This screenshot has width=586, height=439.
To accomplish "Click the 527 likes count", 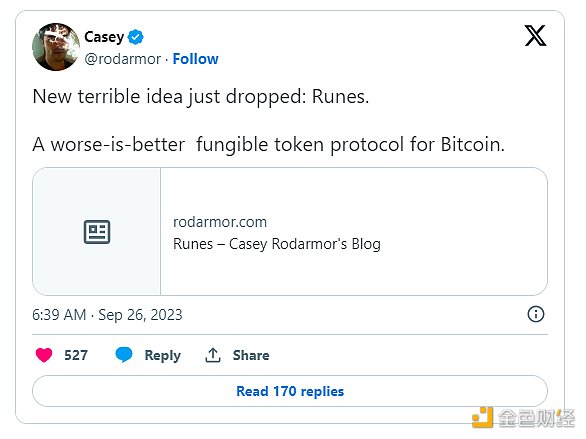I will point(76,355).
